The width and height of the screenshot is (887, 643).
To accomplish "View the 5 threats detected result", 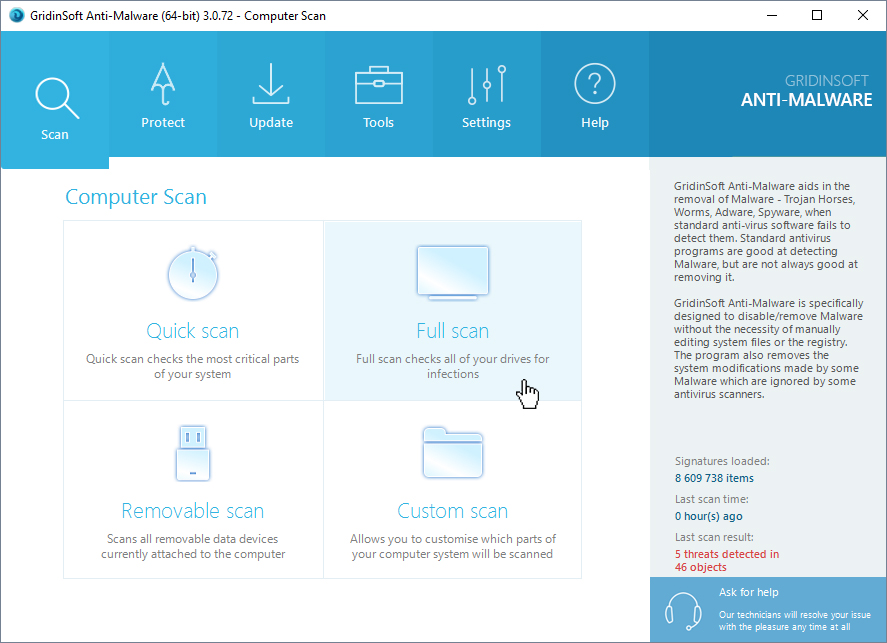I will click(726, 554).
